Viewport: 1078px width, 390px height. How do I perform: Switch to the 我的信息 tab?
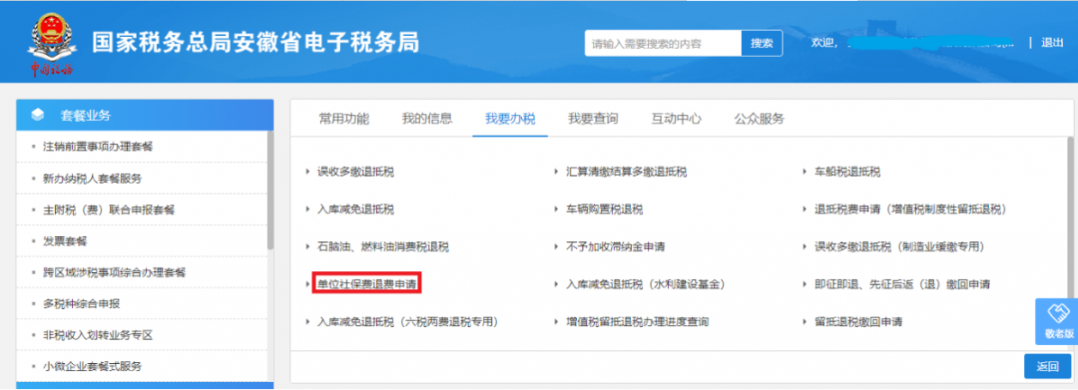click(x=427, y=118)
